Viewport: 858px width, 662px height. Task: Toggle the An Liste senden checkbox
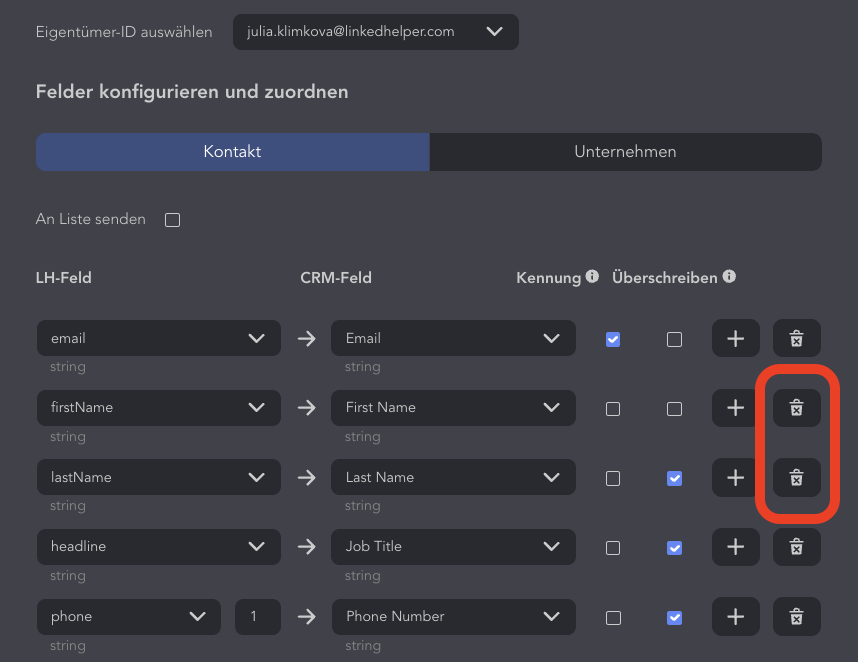[172, 220]
